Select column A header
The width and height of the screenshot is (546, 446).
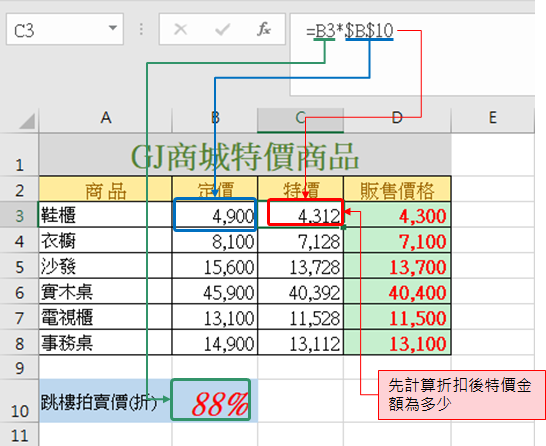coord(106,118)
